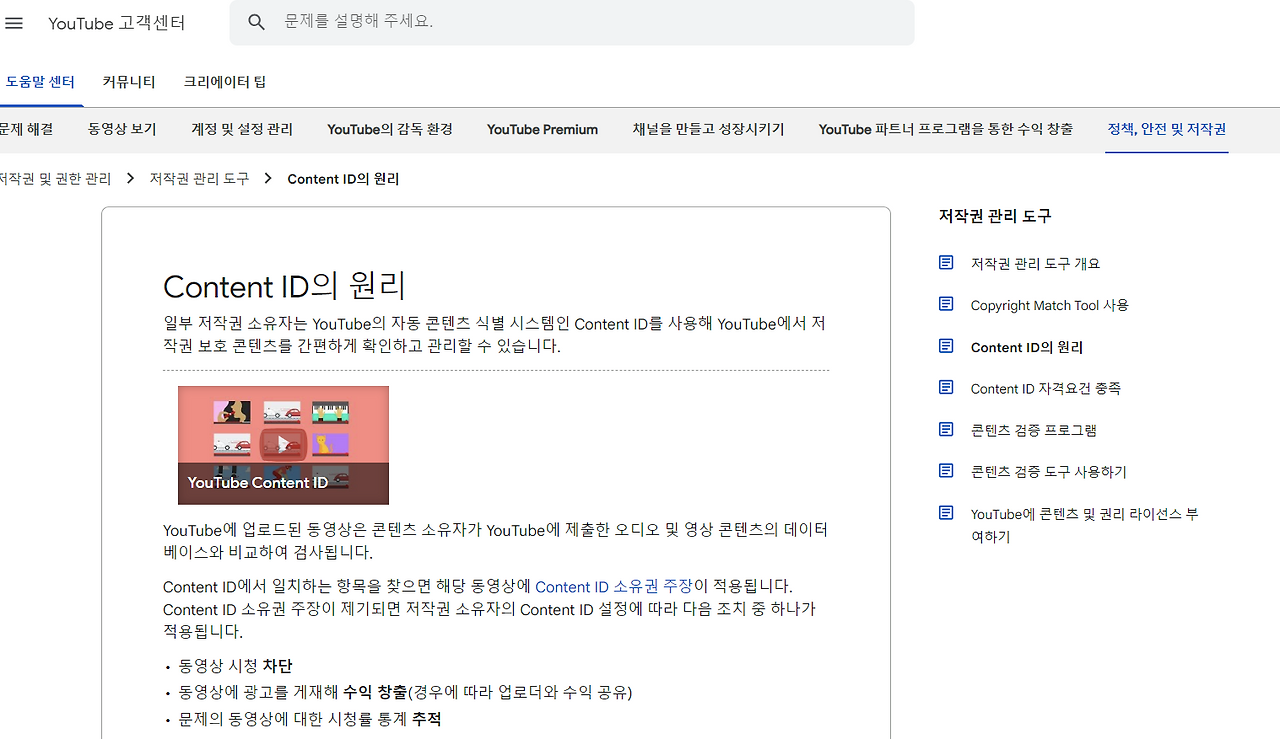The height and width of the screenshot is (739, 1280).
Task: Click the article icon beside Content ID 자격요건 충족
Action: coord(946,387)
